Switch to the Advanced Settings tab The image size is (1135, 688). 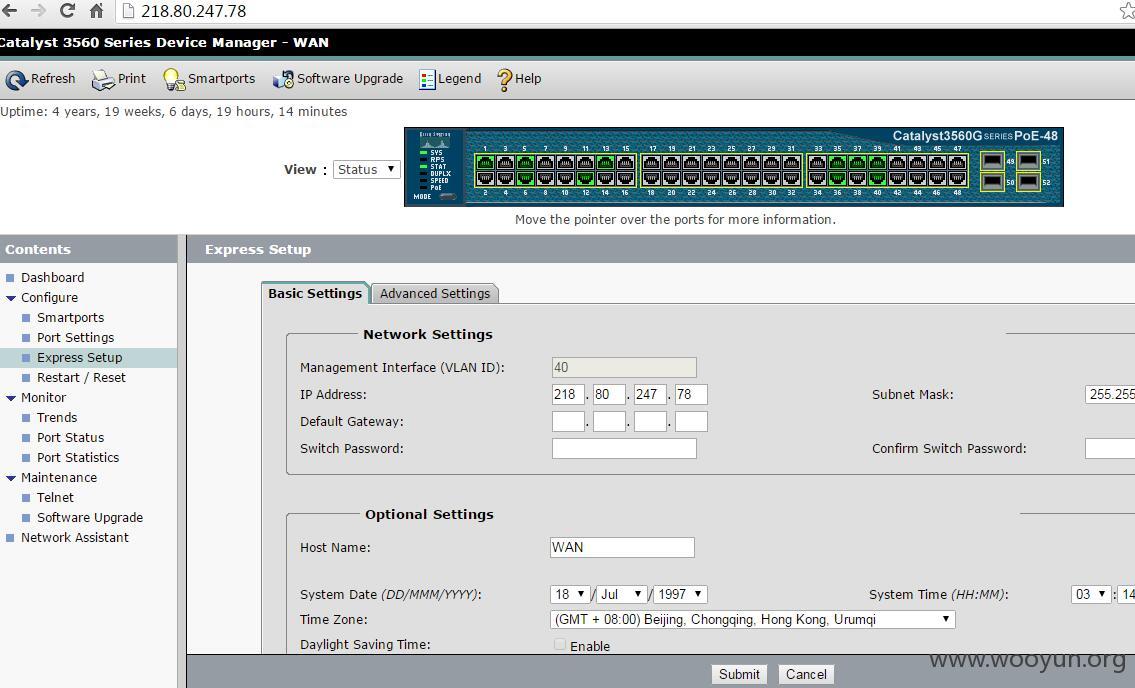[435, 293]
